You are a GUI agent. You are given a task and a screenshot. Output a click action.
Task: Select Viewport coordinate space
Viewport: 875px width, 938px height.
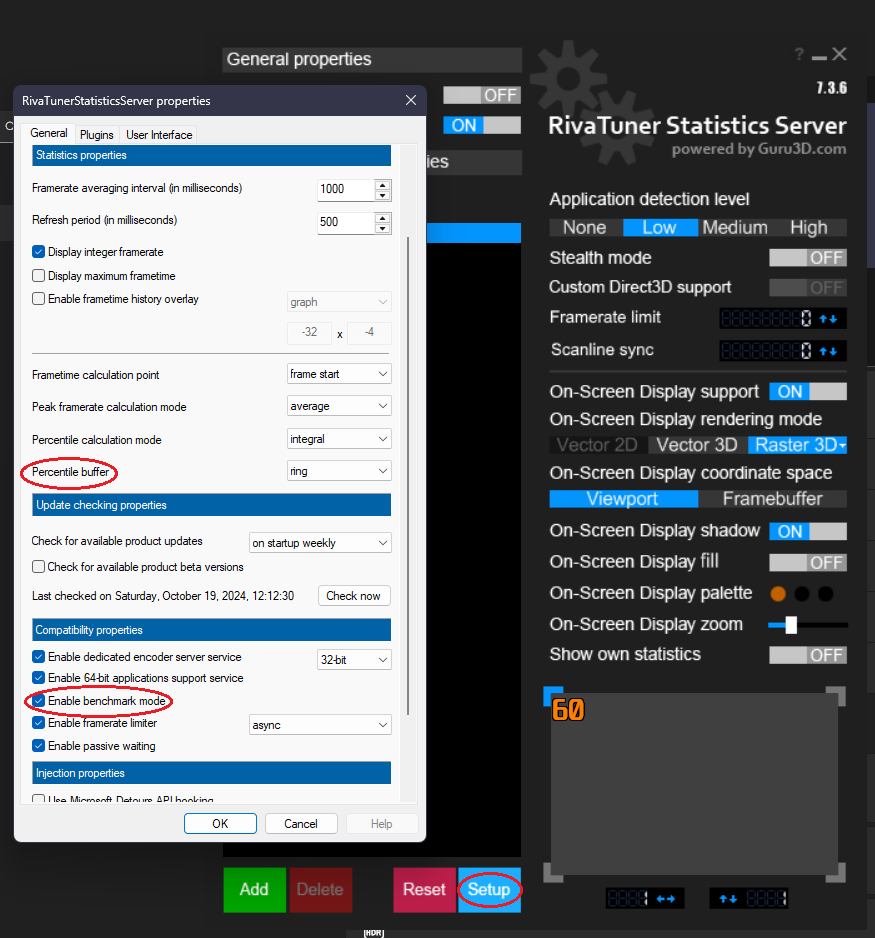[623, 499]
